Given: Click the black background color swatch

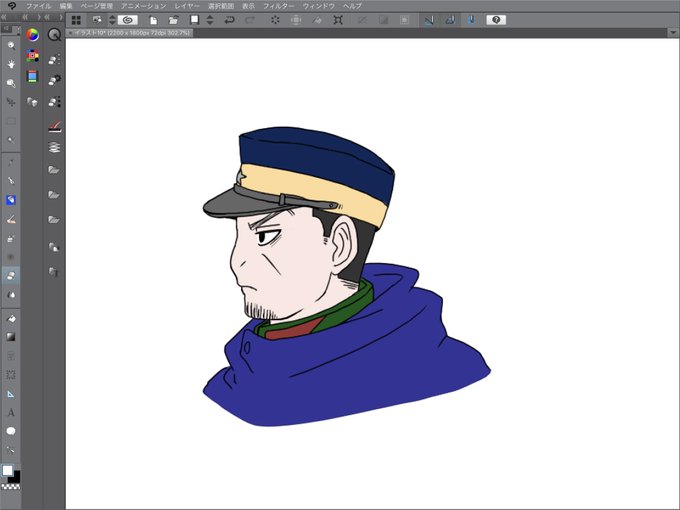Looking at the screenshot, I should tap(16, 478).
